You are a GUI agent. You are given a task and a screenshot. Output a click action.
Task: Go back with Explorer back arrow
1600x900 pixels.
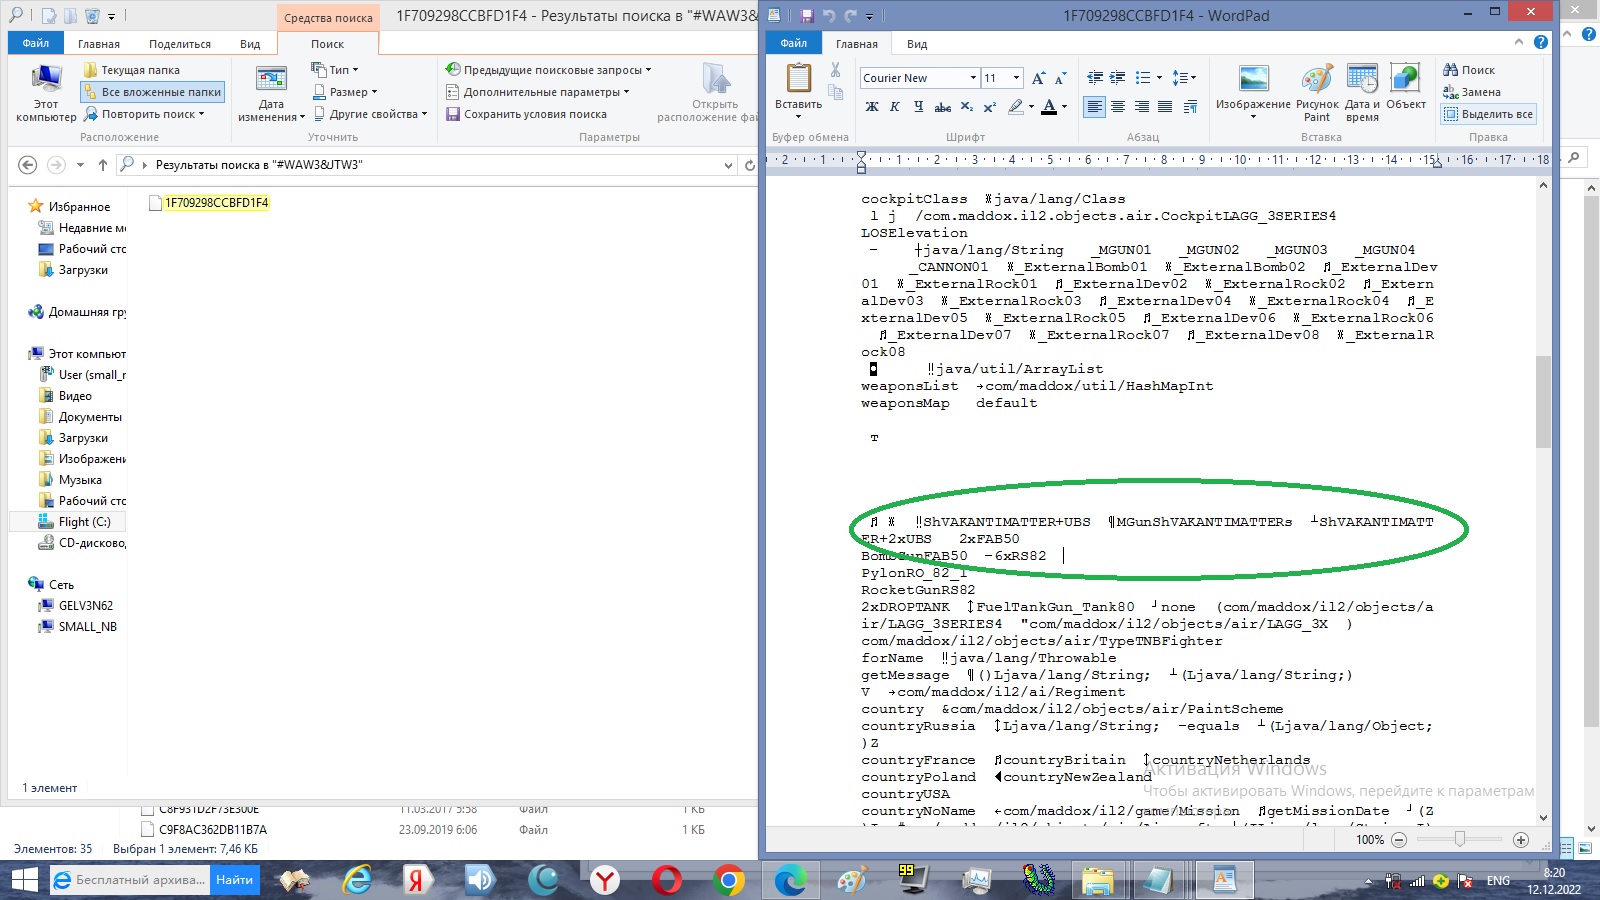[x=28, y=165]
